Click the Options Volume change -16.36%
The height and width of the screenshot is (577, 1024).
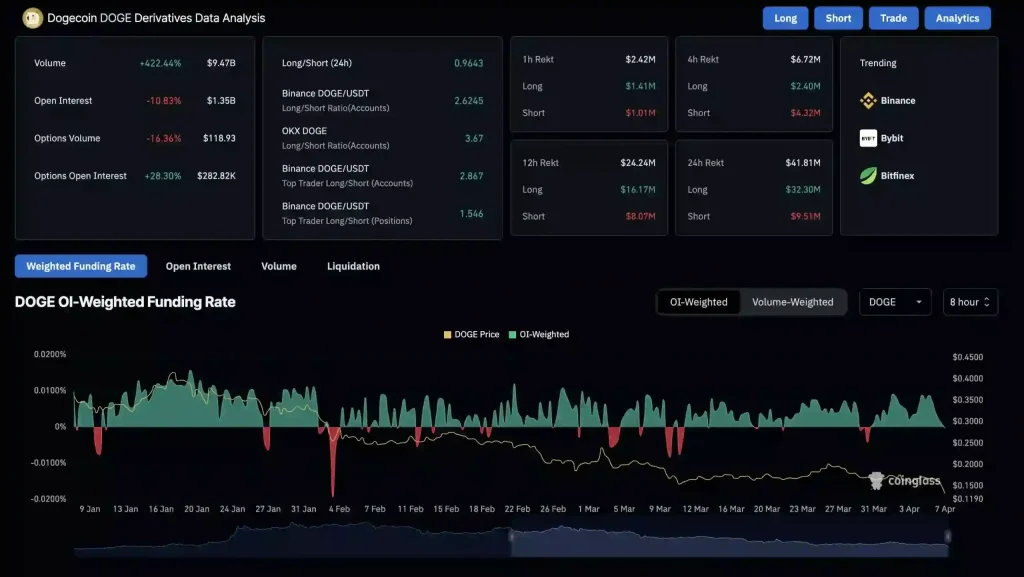(164, 138)
